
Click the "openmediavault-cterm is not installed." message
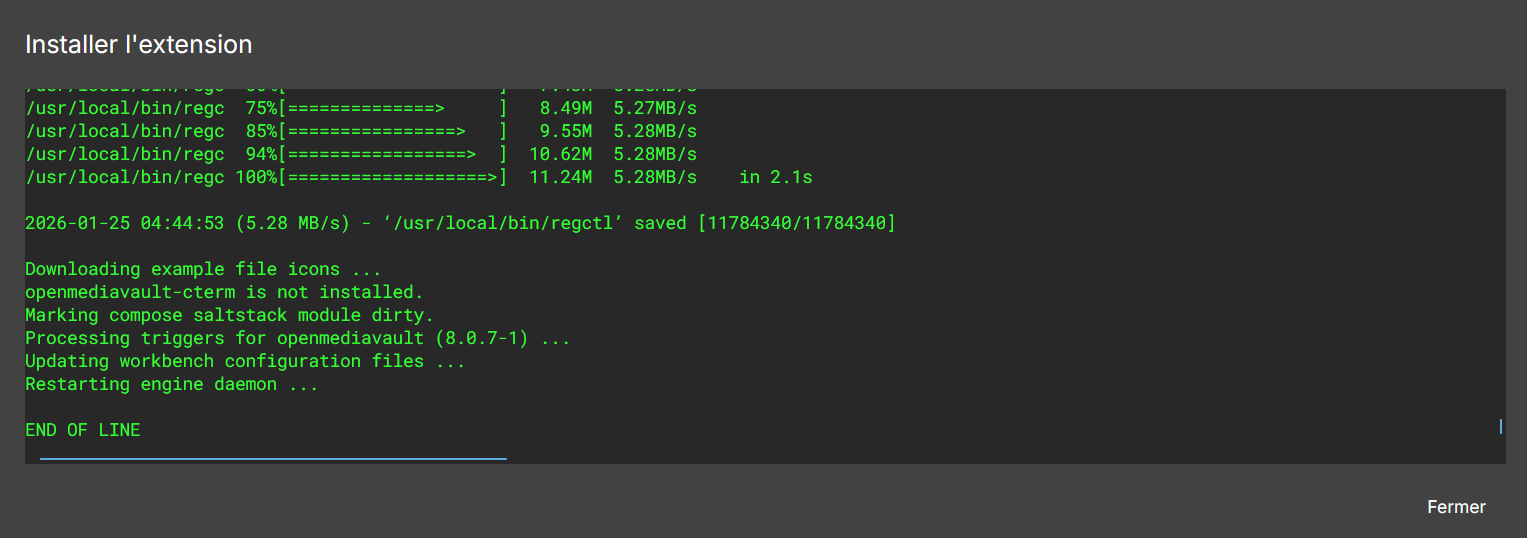pyautogui.click(x=224, y=292)
